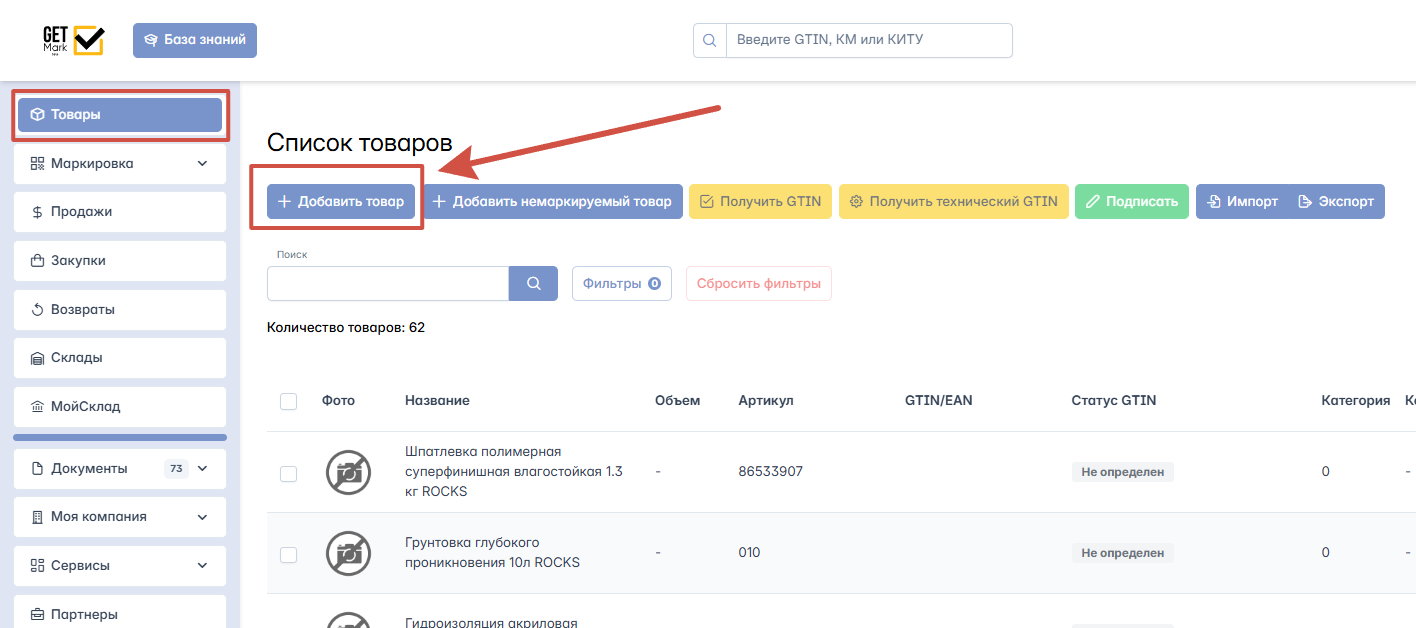Expand the Сервисы chevron
This screenshot has height=628, width=1416.
(x=203, y=566)
